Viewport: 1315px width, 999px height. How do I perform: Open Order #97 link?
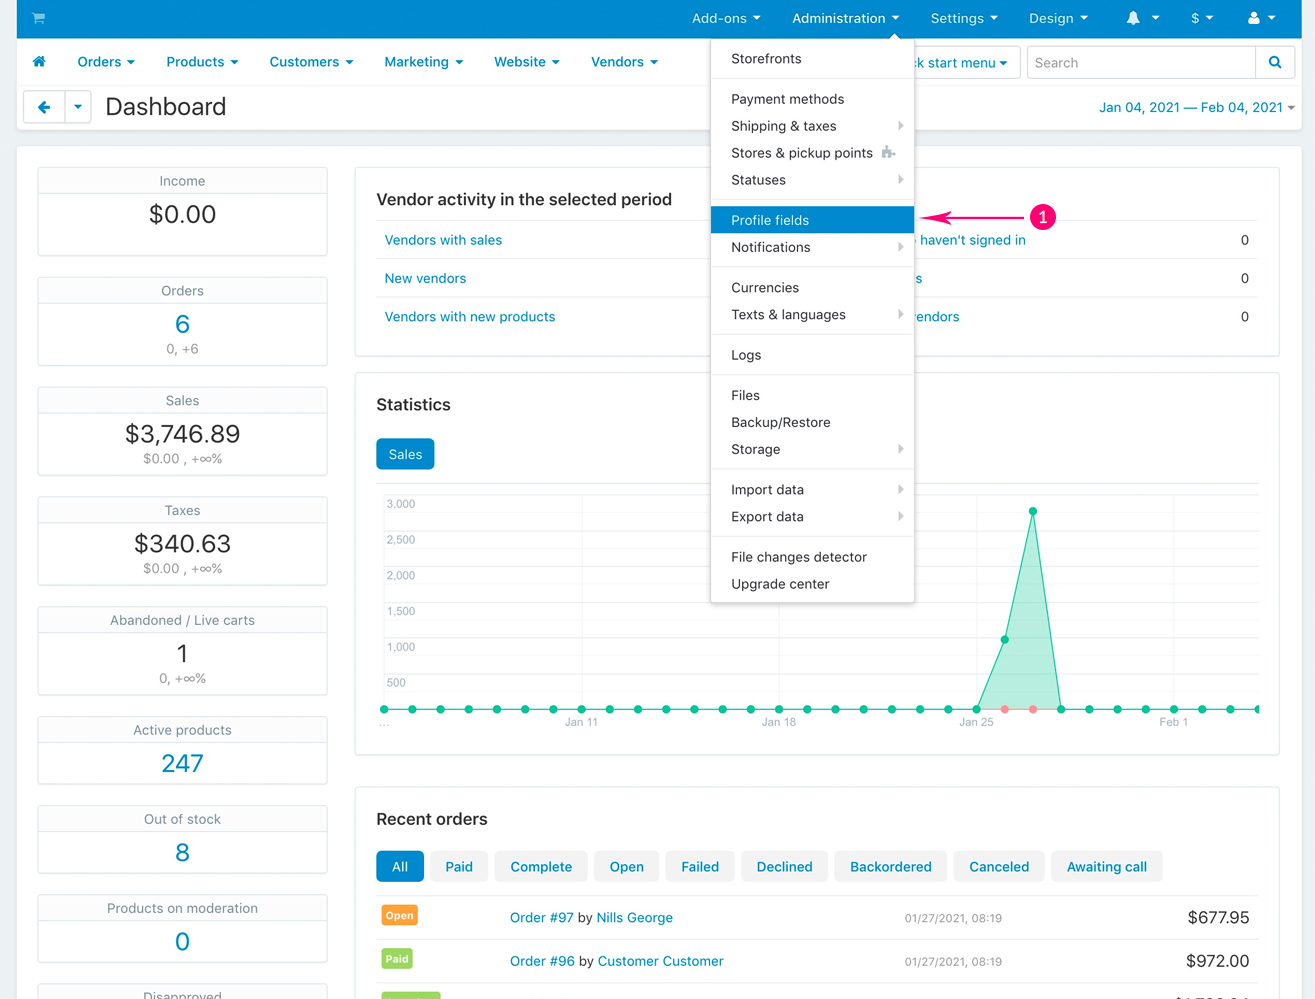pos(541,918)
